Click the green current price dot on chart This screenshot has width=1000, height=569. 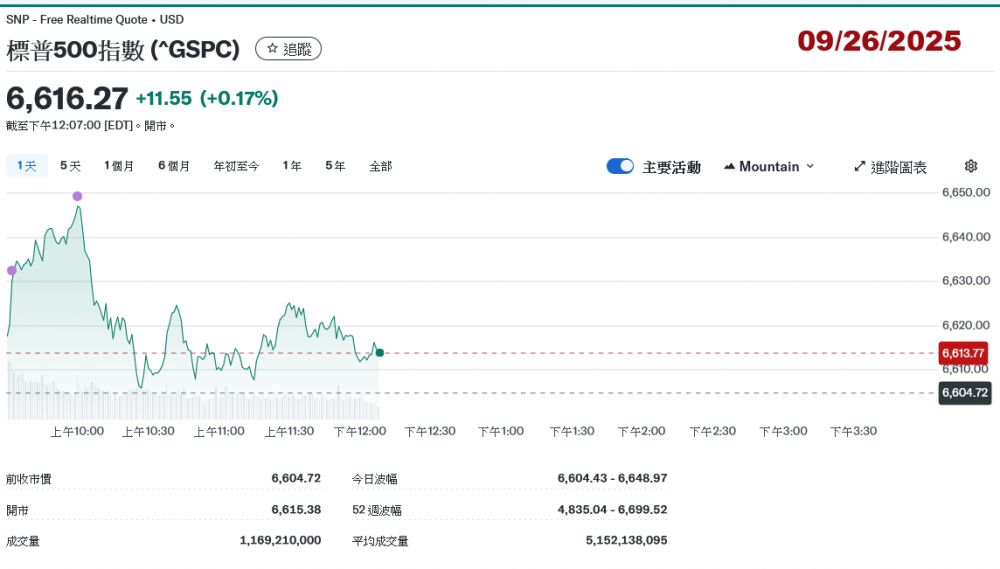379,353
